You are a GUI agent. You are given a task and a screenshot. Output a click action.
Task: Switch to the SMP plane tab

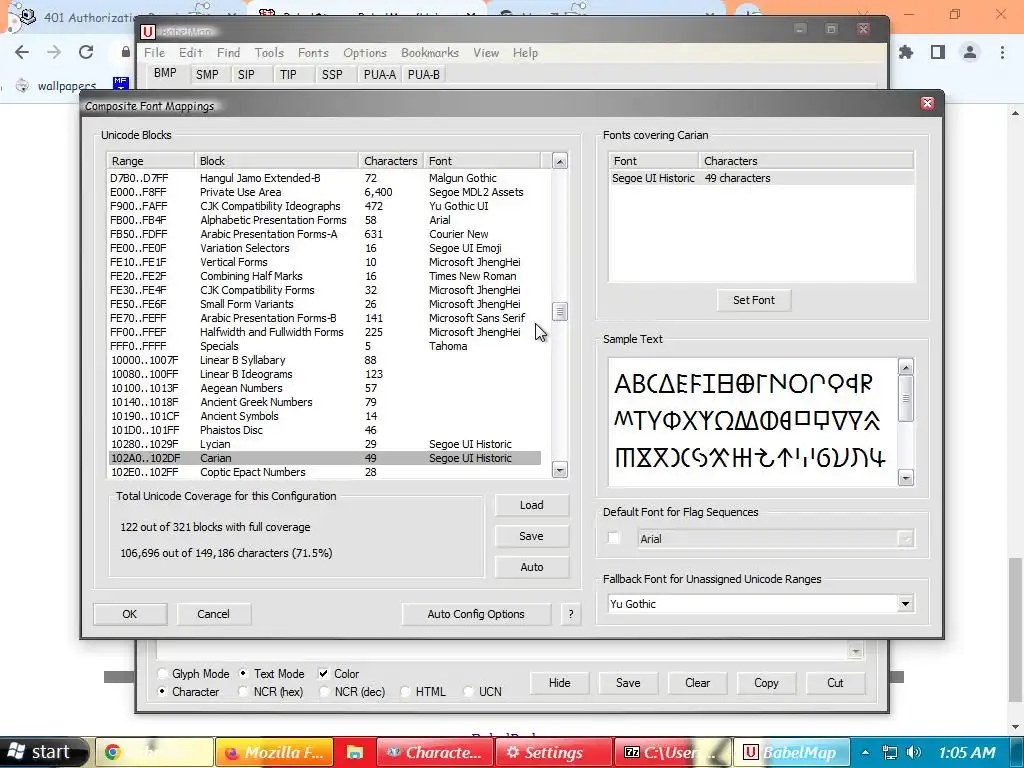point(207,74)
